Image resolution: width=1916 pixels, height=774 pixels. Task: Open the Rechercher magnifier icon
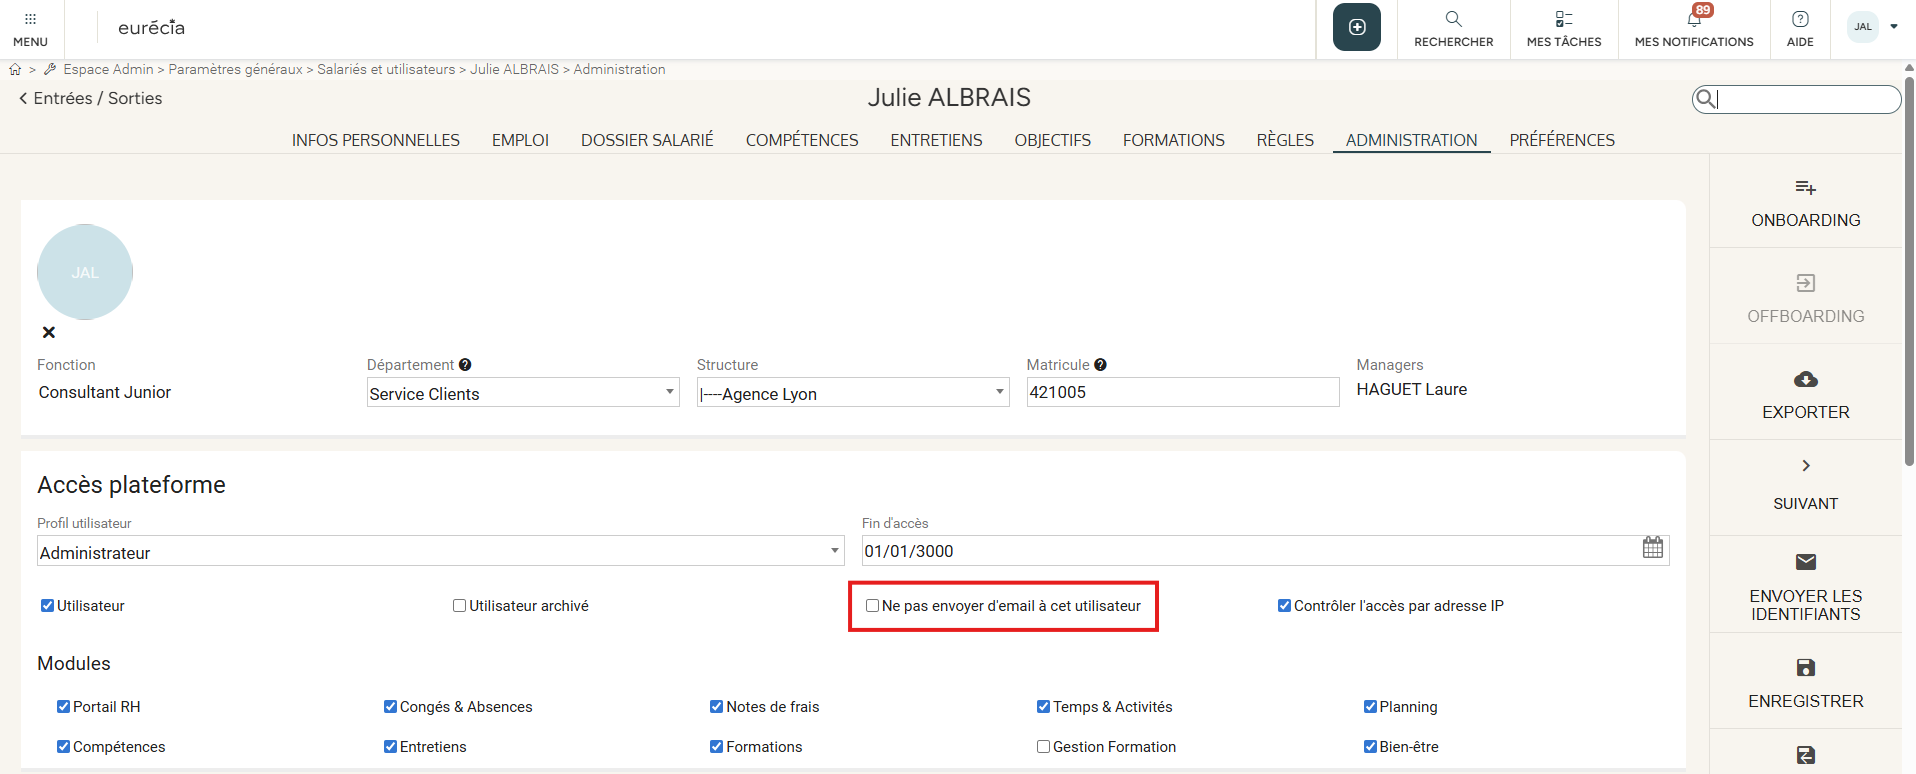pyautogui.click(x=1453, y=19)
